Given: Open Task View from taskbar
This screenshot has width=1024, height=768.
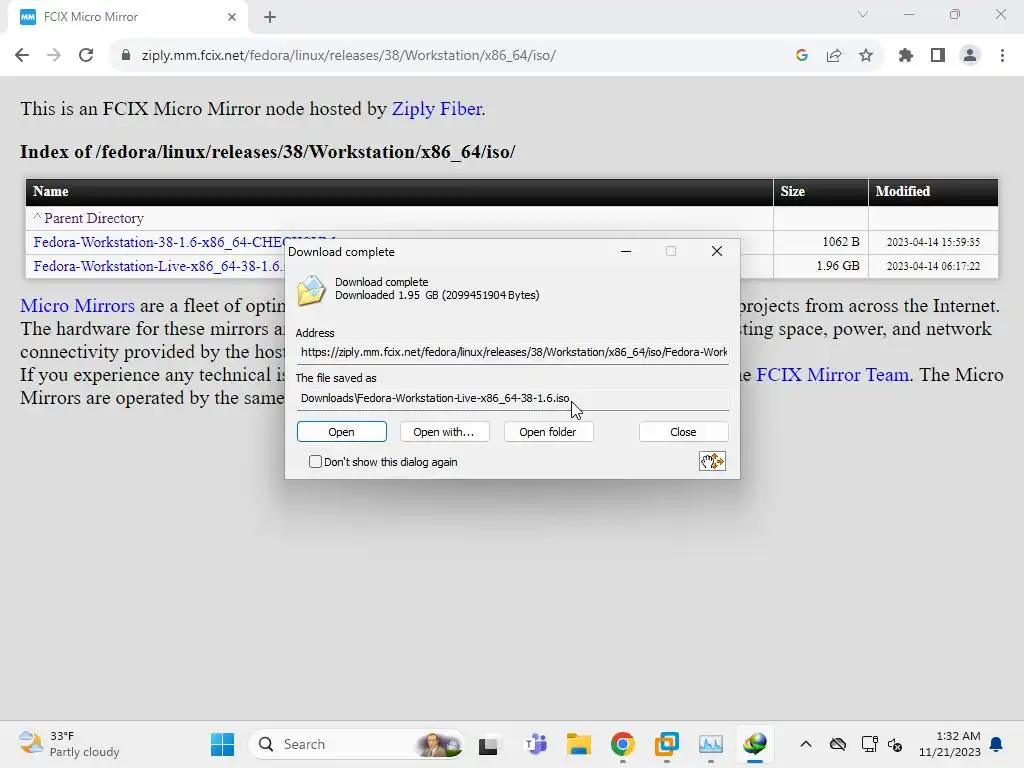Looking at the screenshot, I should click(488, 744).
